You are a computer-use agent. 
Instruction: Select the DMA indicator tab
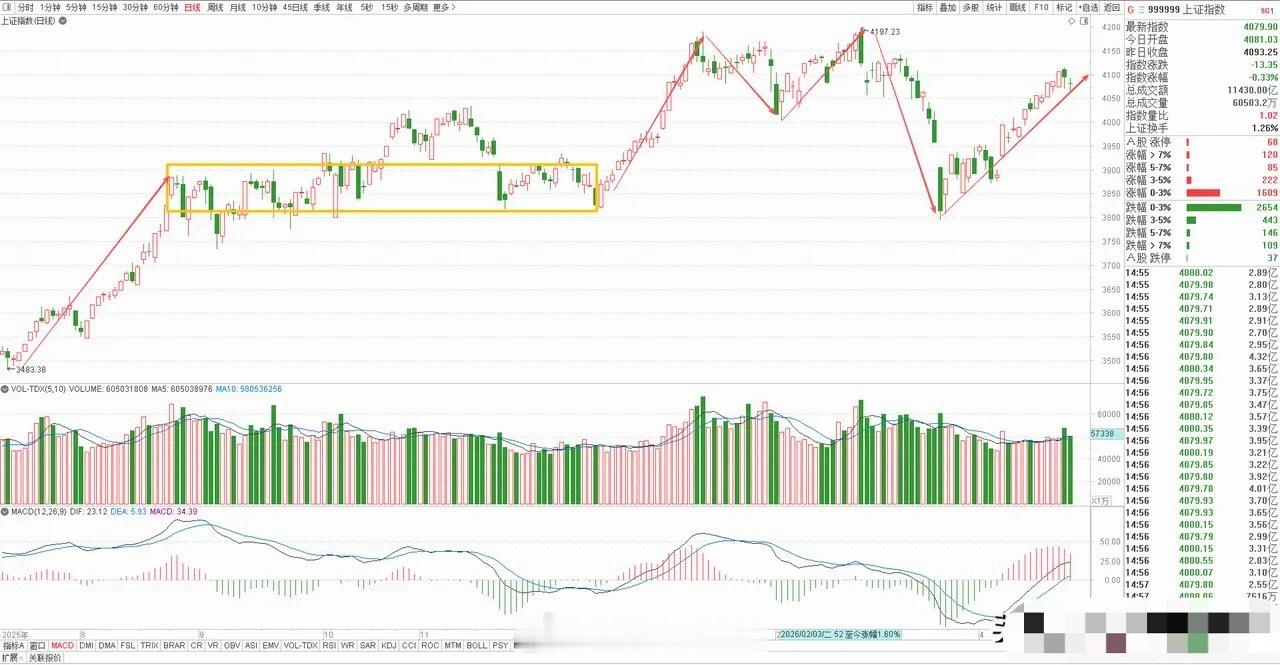click(x=107, y=646)
